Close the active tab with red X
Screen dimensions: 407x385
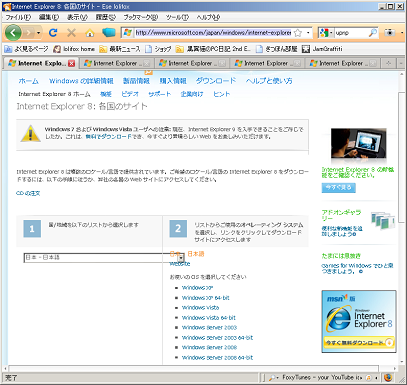tap(71, 63)
